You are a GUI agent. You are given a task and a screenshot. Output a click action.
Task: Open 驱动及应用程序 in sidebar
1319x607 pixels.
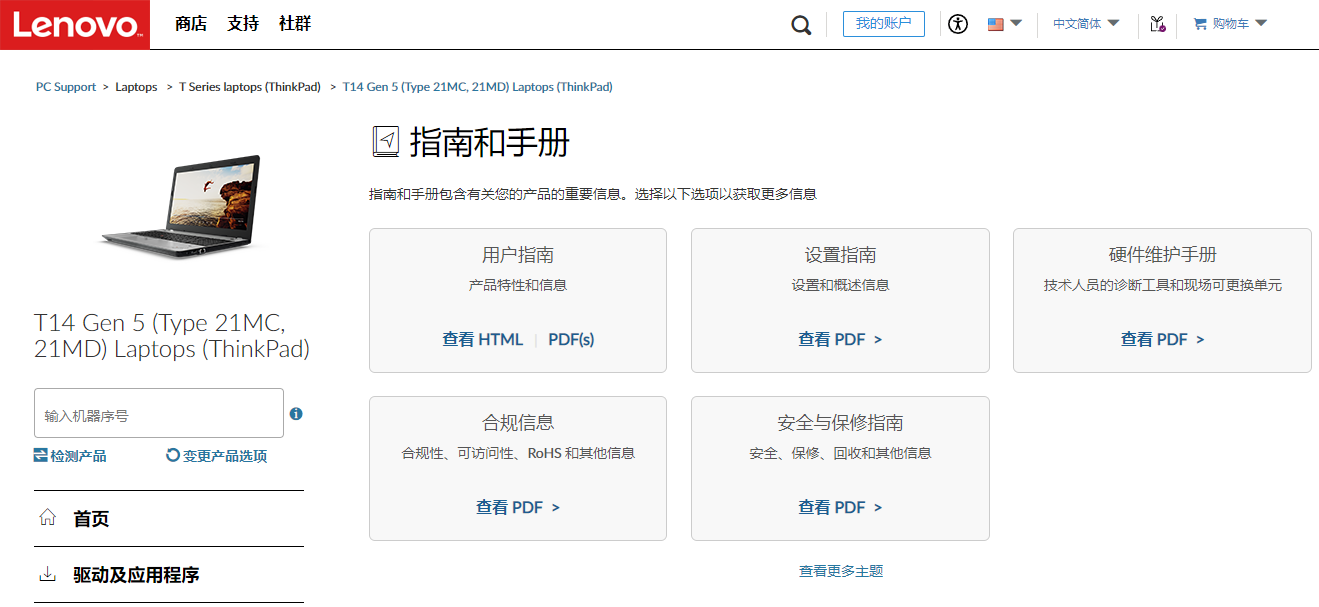(x=136, y=575)
